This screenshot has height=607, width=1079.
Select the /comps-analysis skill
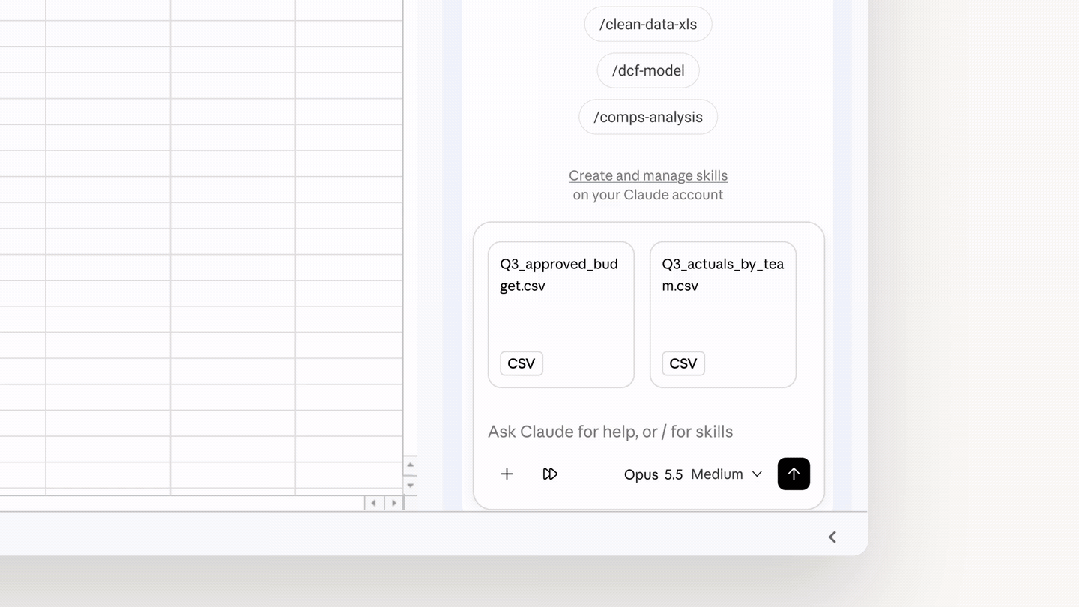click(x=648, y=117)
